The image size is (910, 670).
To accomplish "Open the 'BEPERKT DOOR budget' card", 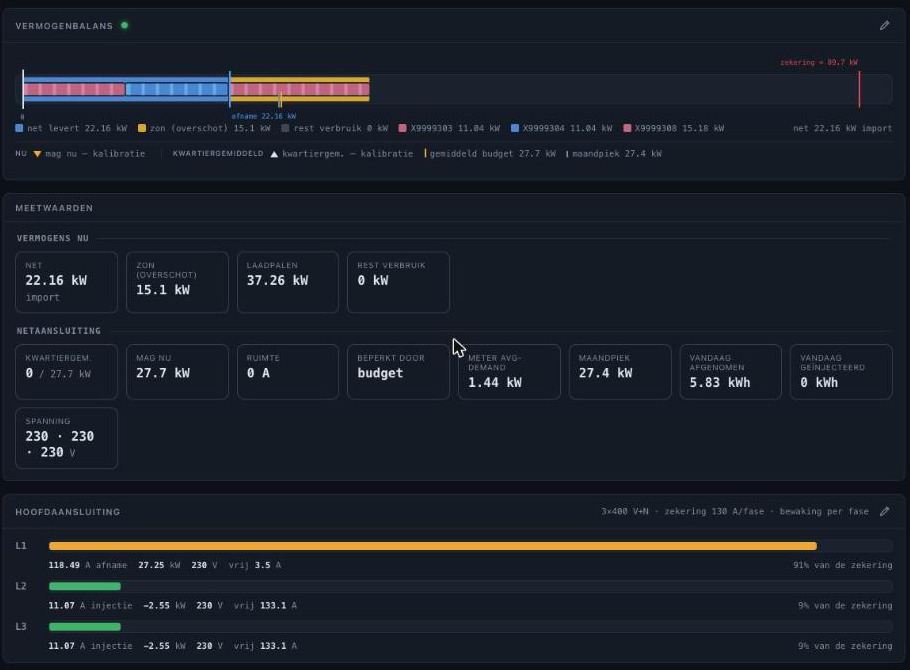I will (398, 372).
